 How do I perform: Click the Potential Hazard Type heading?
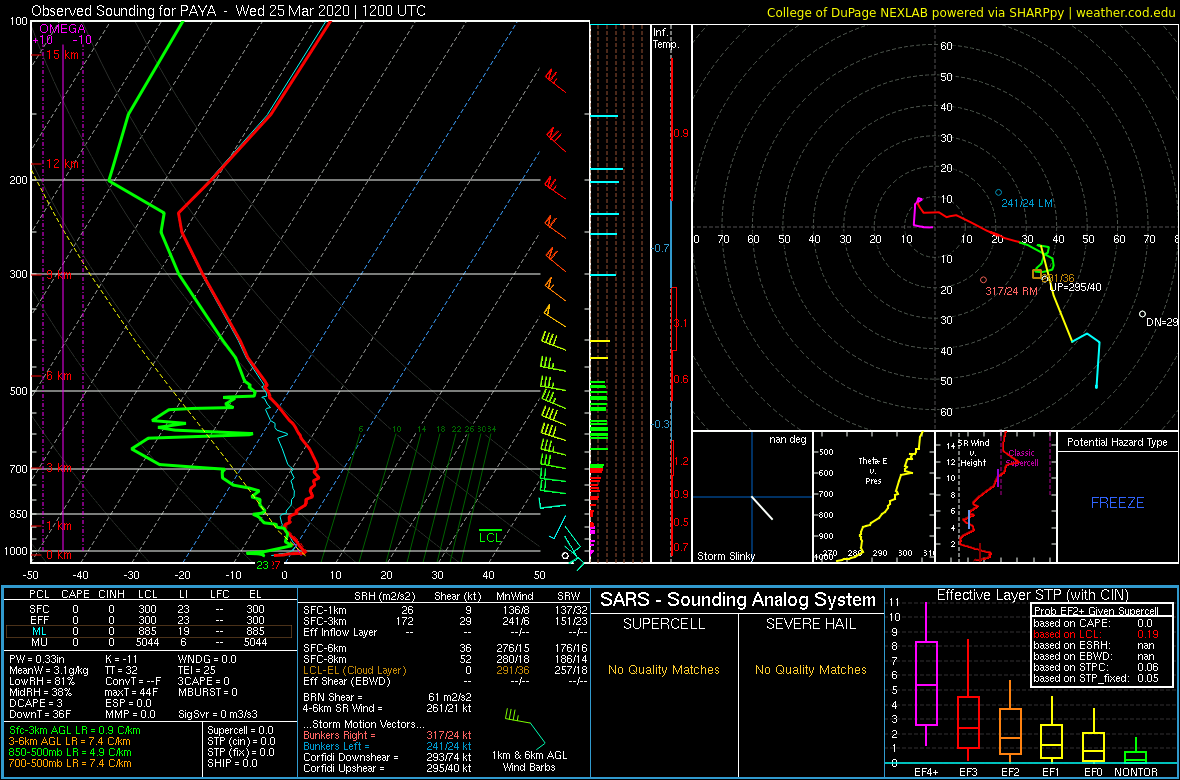[x=1117, y=442]
